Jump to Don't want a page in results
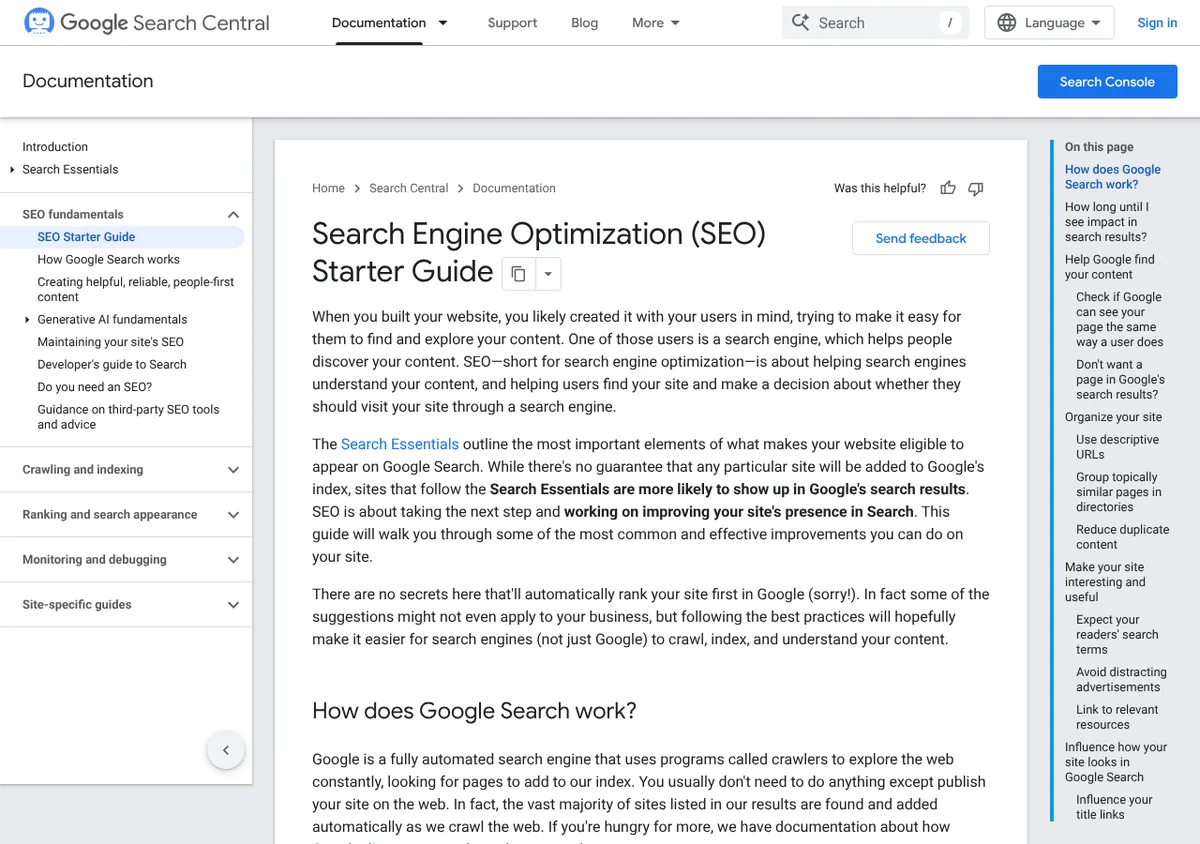Image resolution: width=1200 pixels, height=844 pixels. [1121, 379]
